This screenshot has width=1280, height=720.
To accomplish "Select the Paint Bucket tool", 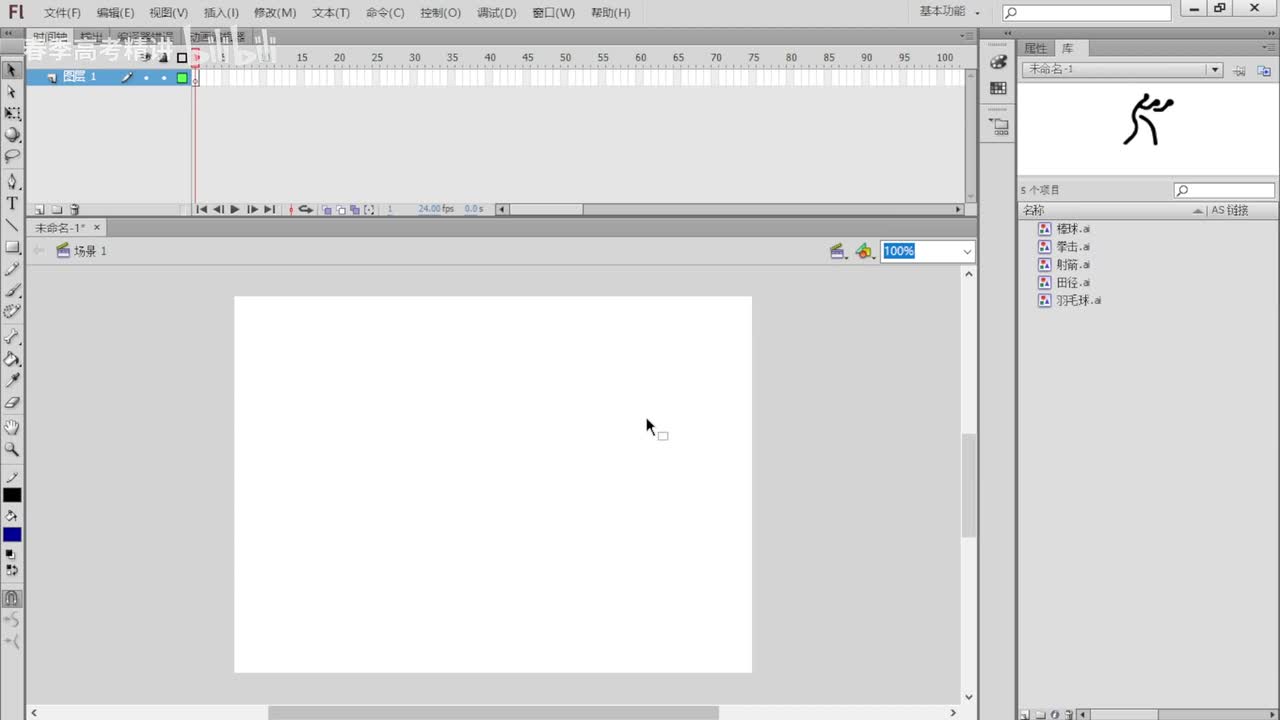I will 12,359.
